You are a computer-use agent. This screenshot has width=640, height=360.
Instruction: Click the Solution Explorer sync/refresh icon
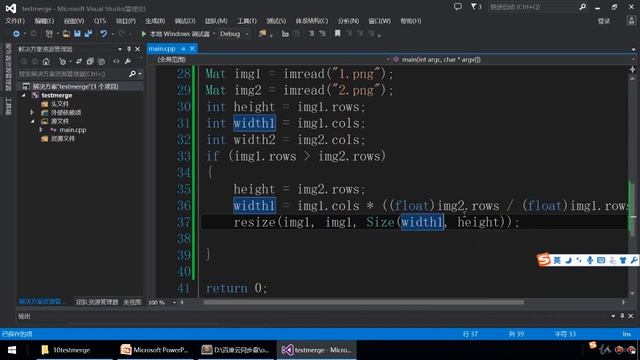point(79,62)
